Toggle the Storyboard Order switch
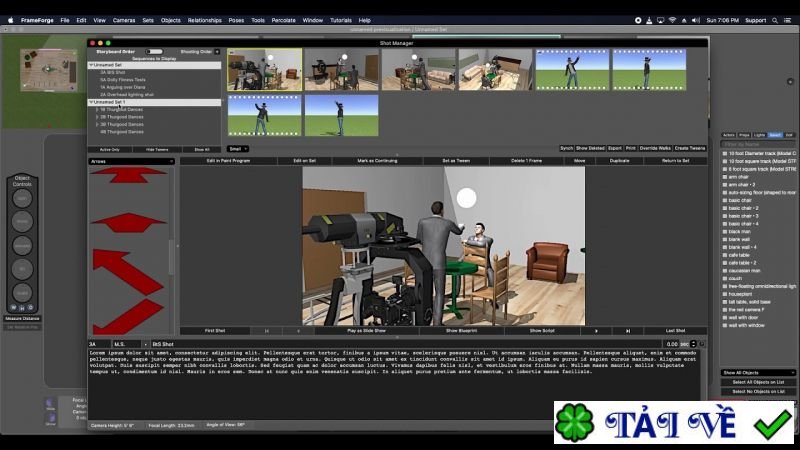This screenshot has height=450, width=800. click(154, 52)
